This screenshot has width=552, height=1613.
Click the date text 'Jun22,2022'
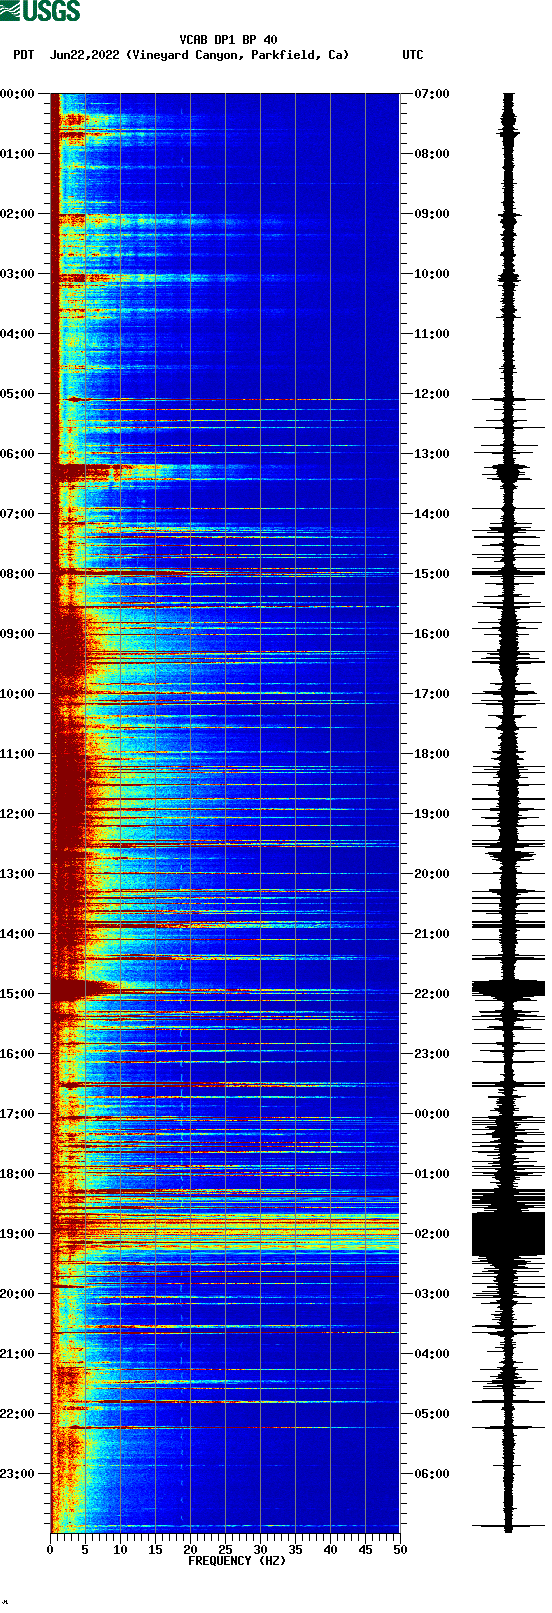click(x=84, y=55)
